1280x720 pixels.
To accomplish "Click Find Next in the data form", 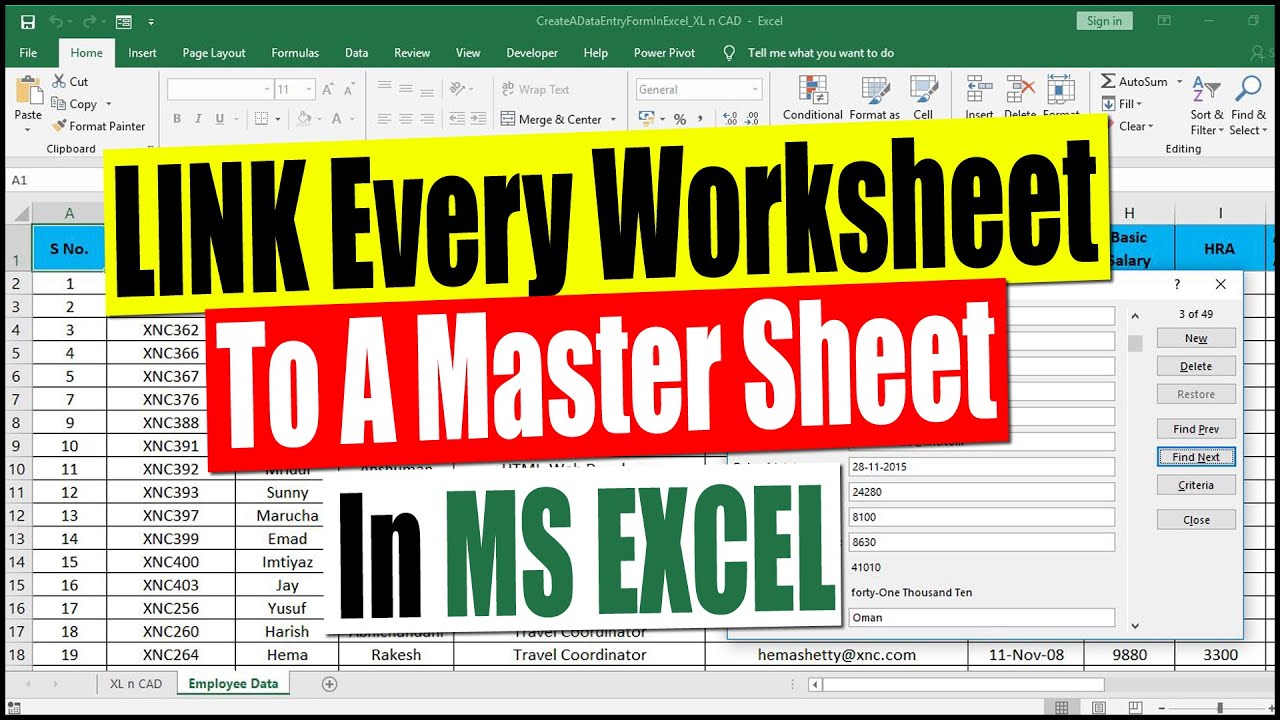I will pos(1196,457).
